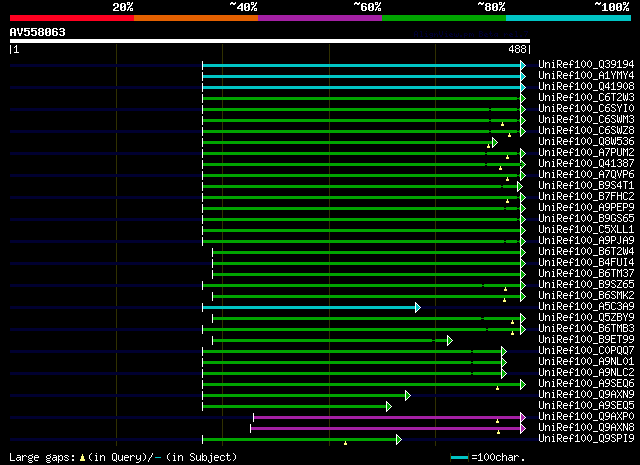640x465 pixels.
Task: Open UniRef100_Q8W536 entry label
Action: click(586, 142)
